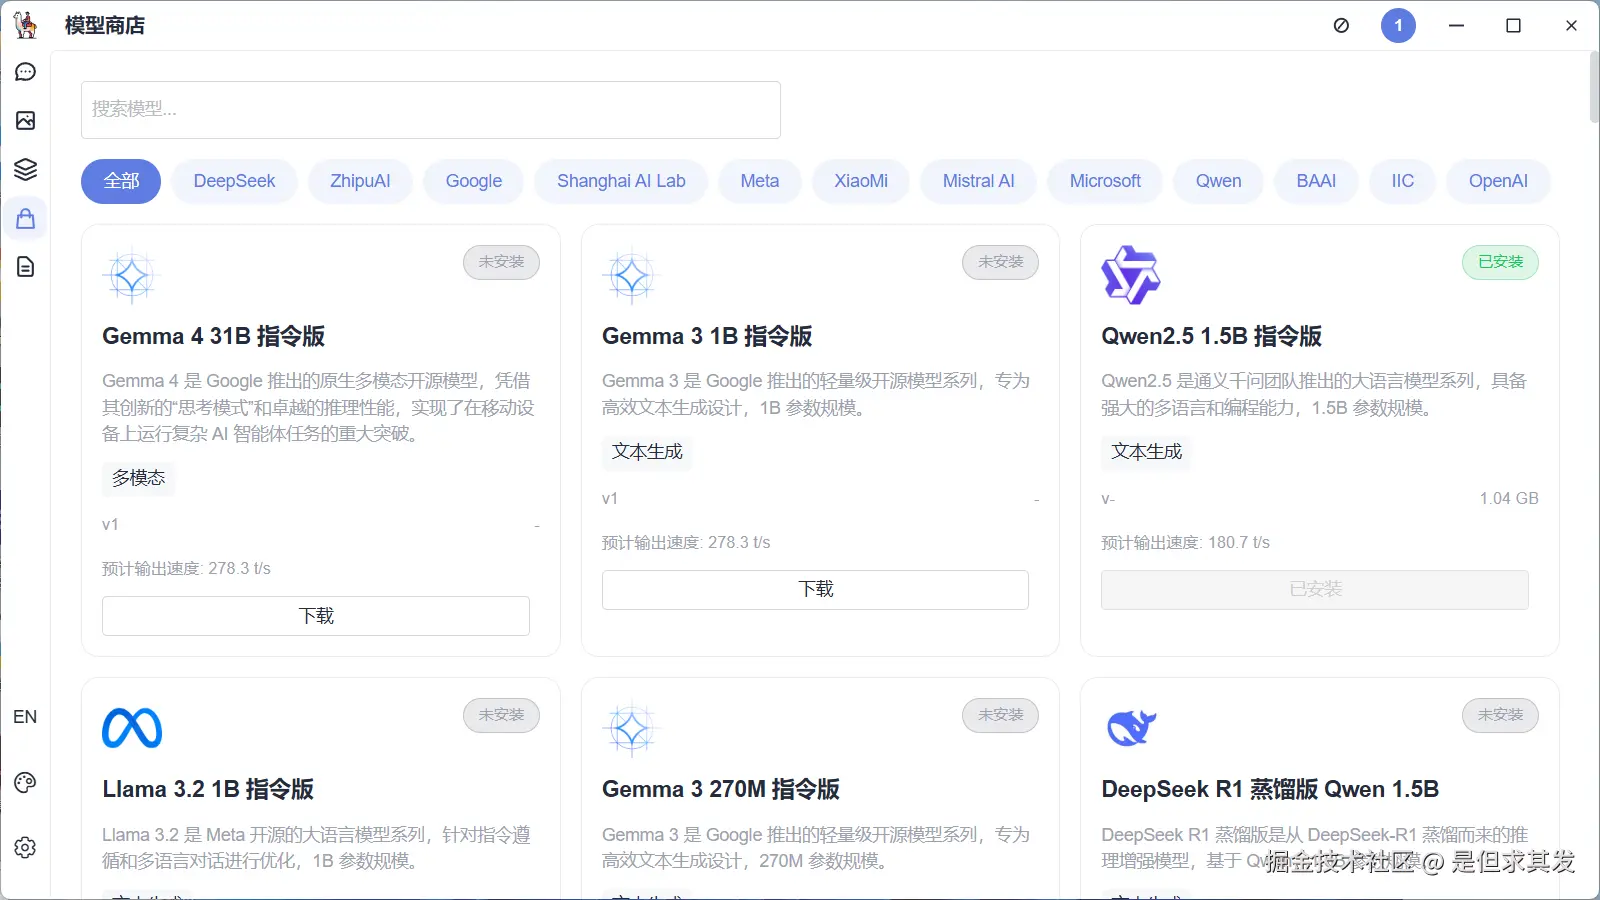Click the Llama 3.2 Meta logo
Viewport: 1600px width, 900px height.
tap(132, 728)
